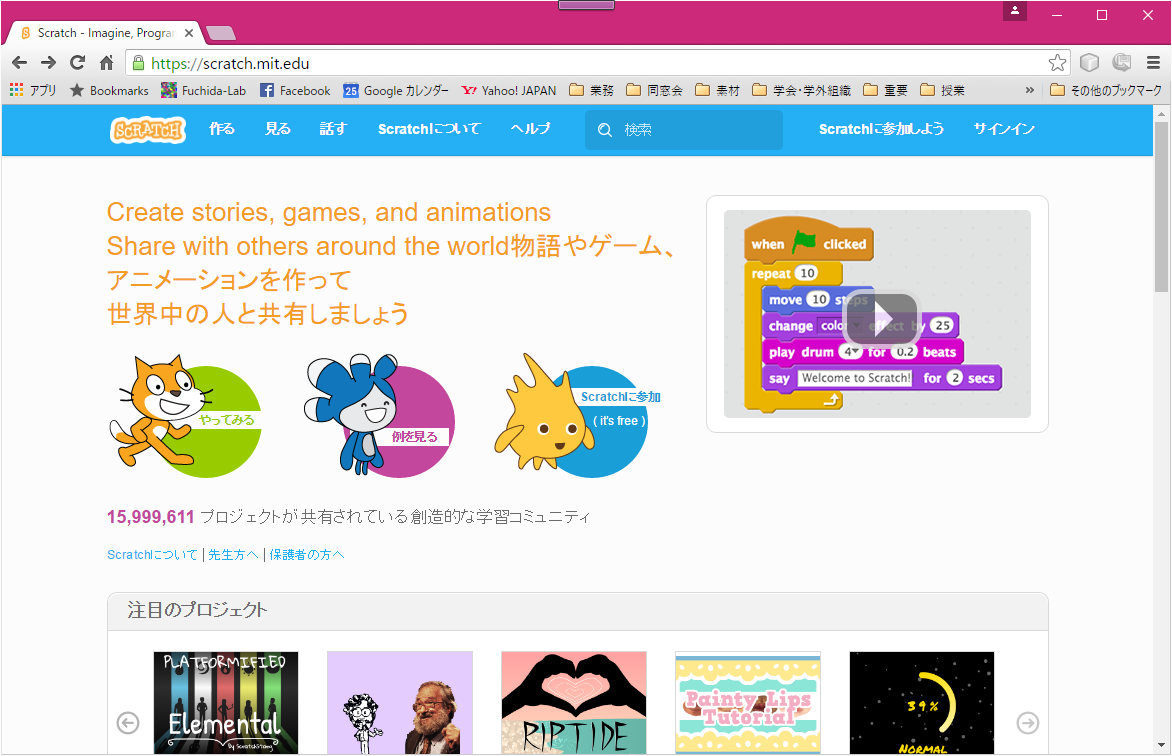The height and width of the screenshot is (756, 1172).
Task: Click the Scratch search input field
Action: click(x=695, y=130)
